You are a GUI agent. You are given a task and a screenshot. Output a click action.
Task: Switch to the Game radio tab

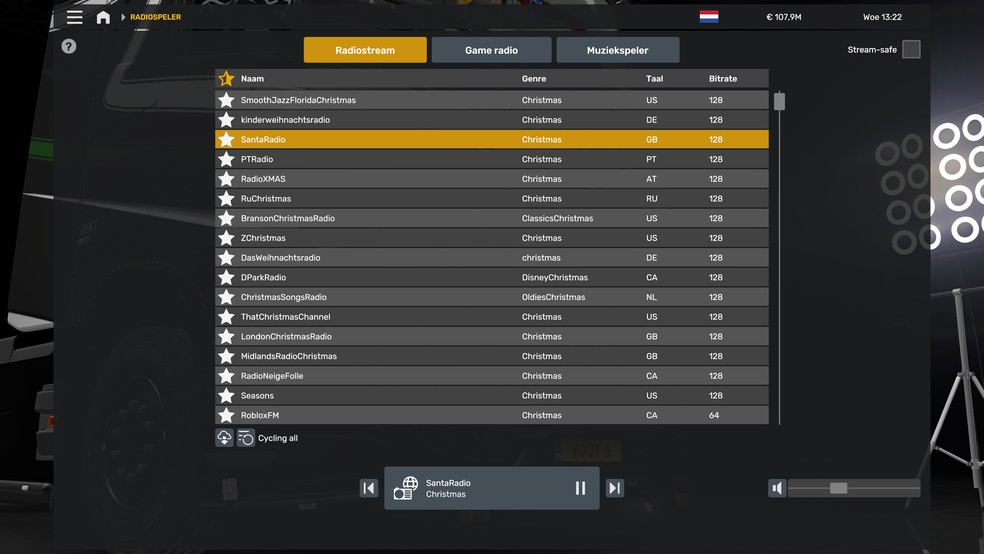491,50
